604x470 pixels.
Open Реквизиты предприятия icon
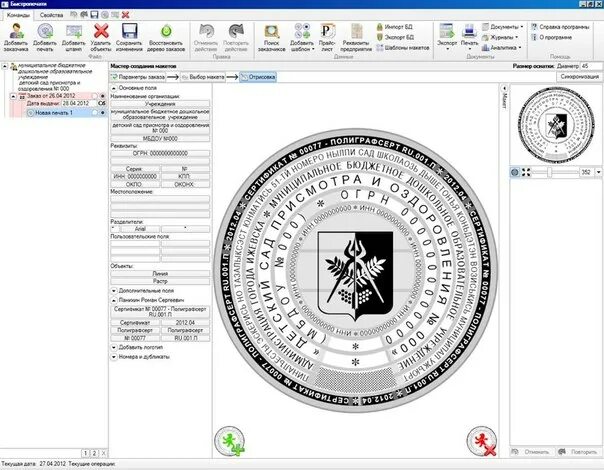356,31
